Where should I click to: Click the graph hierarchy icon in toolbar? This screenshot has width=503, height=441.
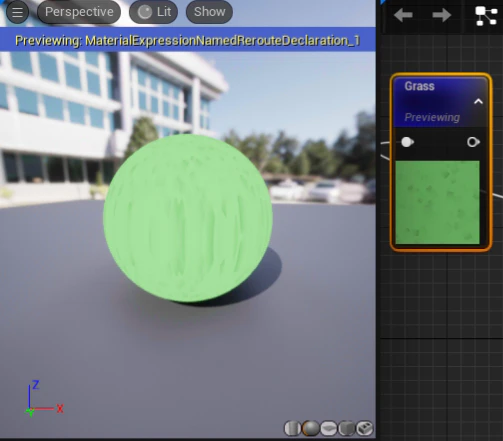coord(486,16)
